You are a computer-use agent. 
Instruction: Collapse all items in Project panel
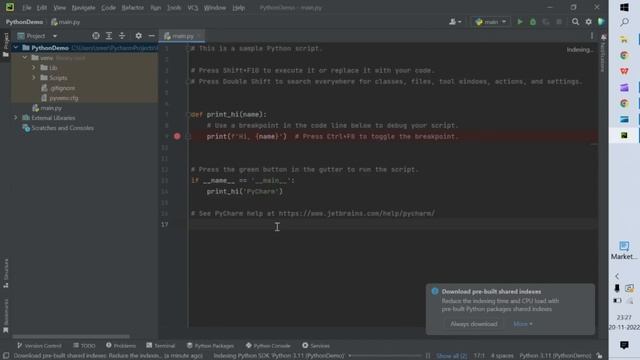click(x=122, y=36)
